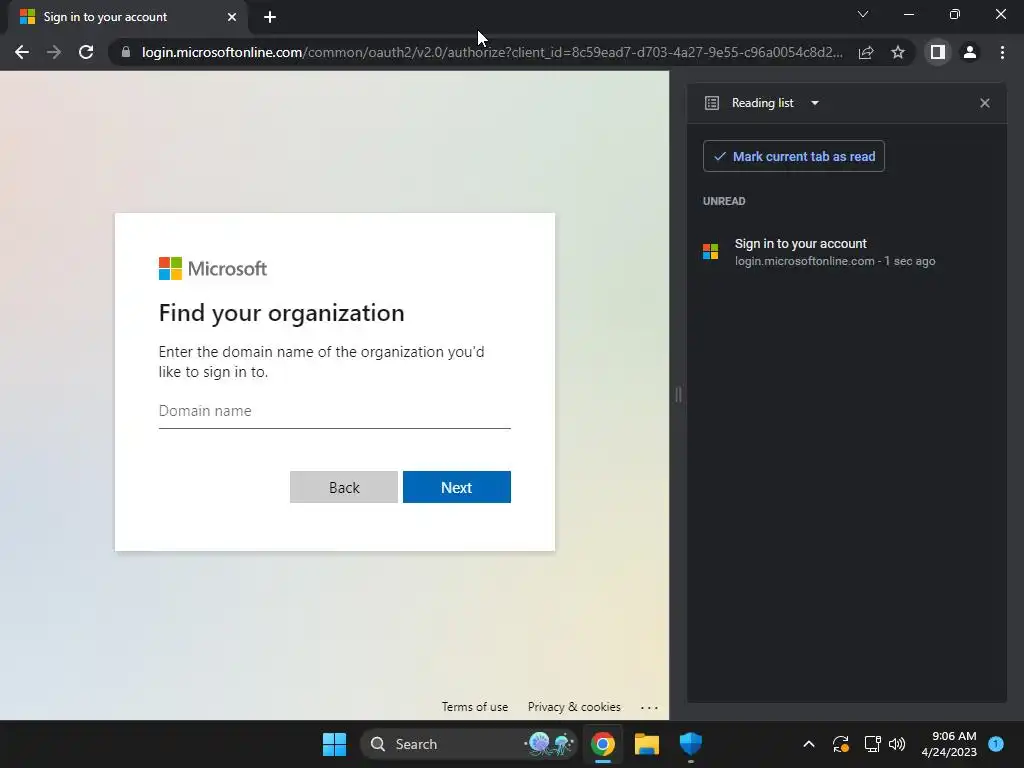Click into the Domain name input field

click(x=334, y=411)
